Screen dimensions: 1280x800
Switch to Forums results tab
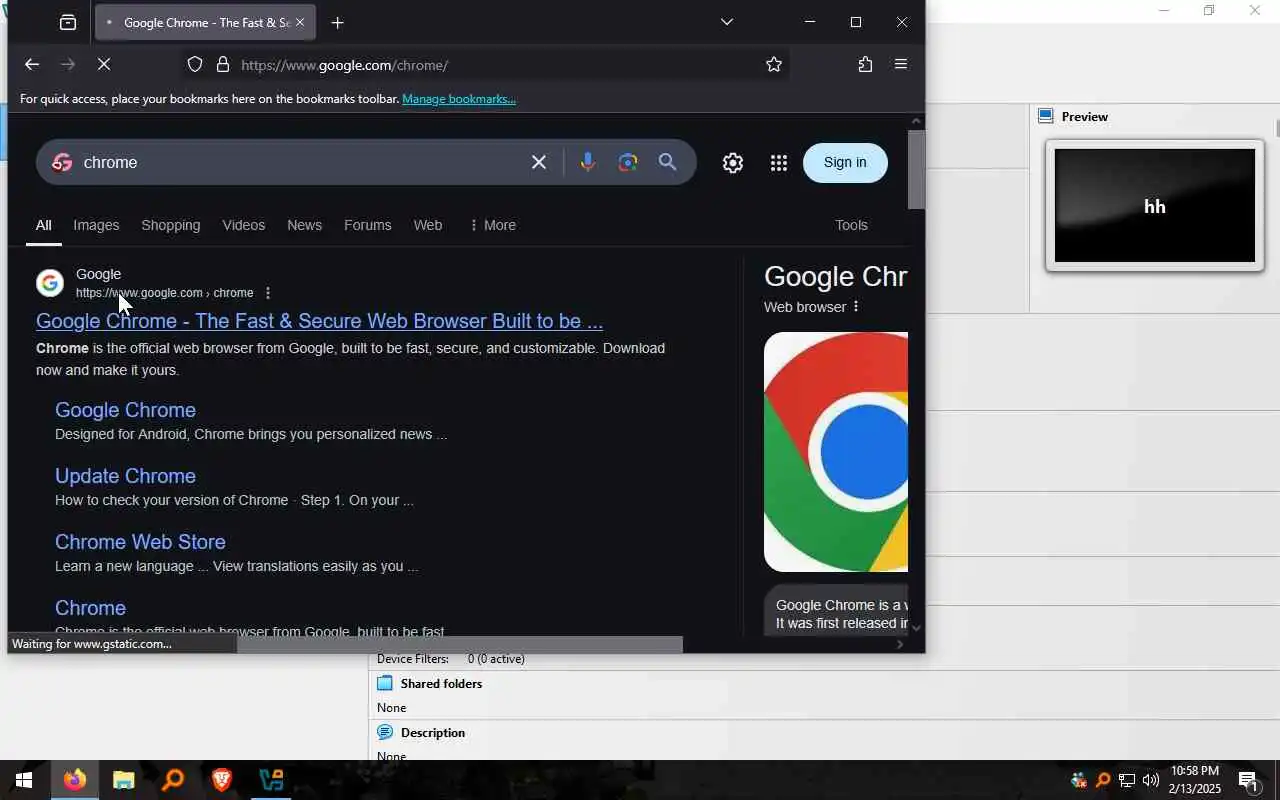[368, 225]
